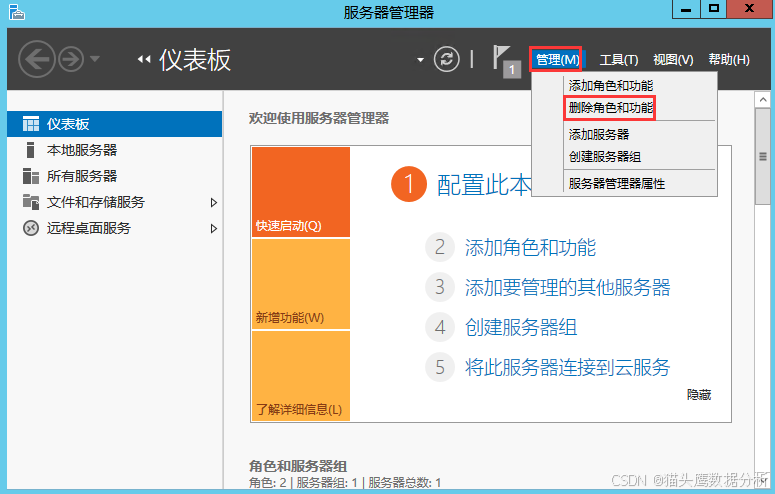Choose 添加服务器 from the 管理 menu
This screenshot has width=775, height=494.
coord(598,134)
